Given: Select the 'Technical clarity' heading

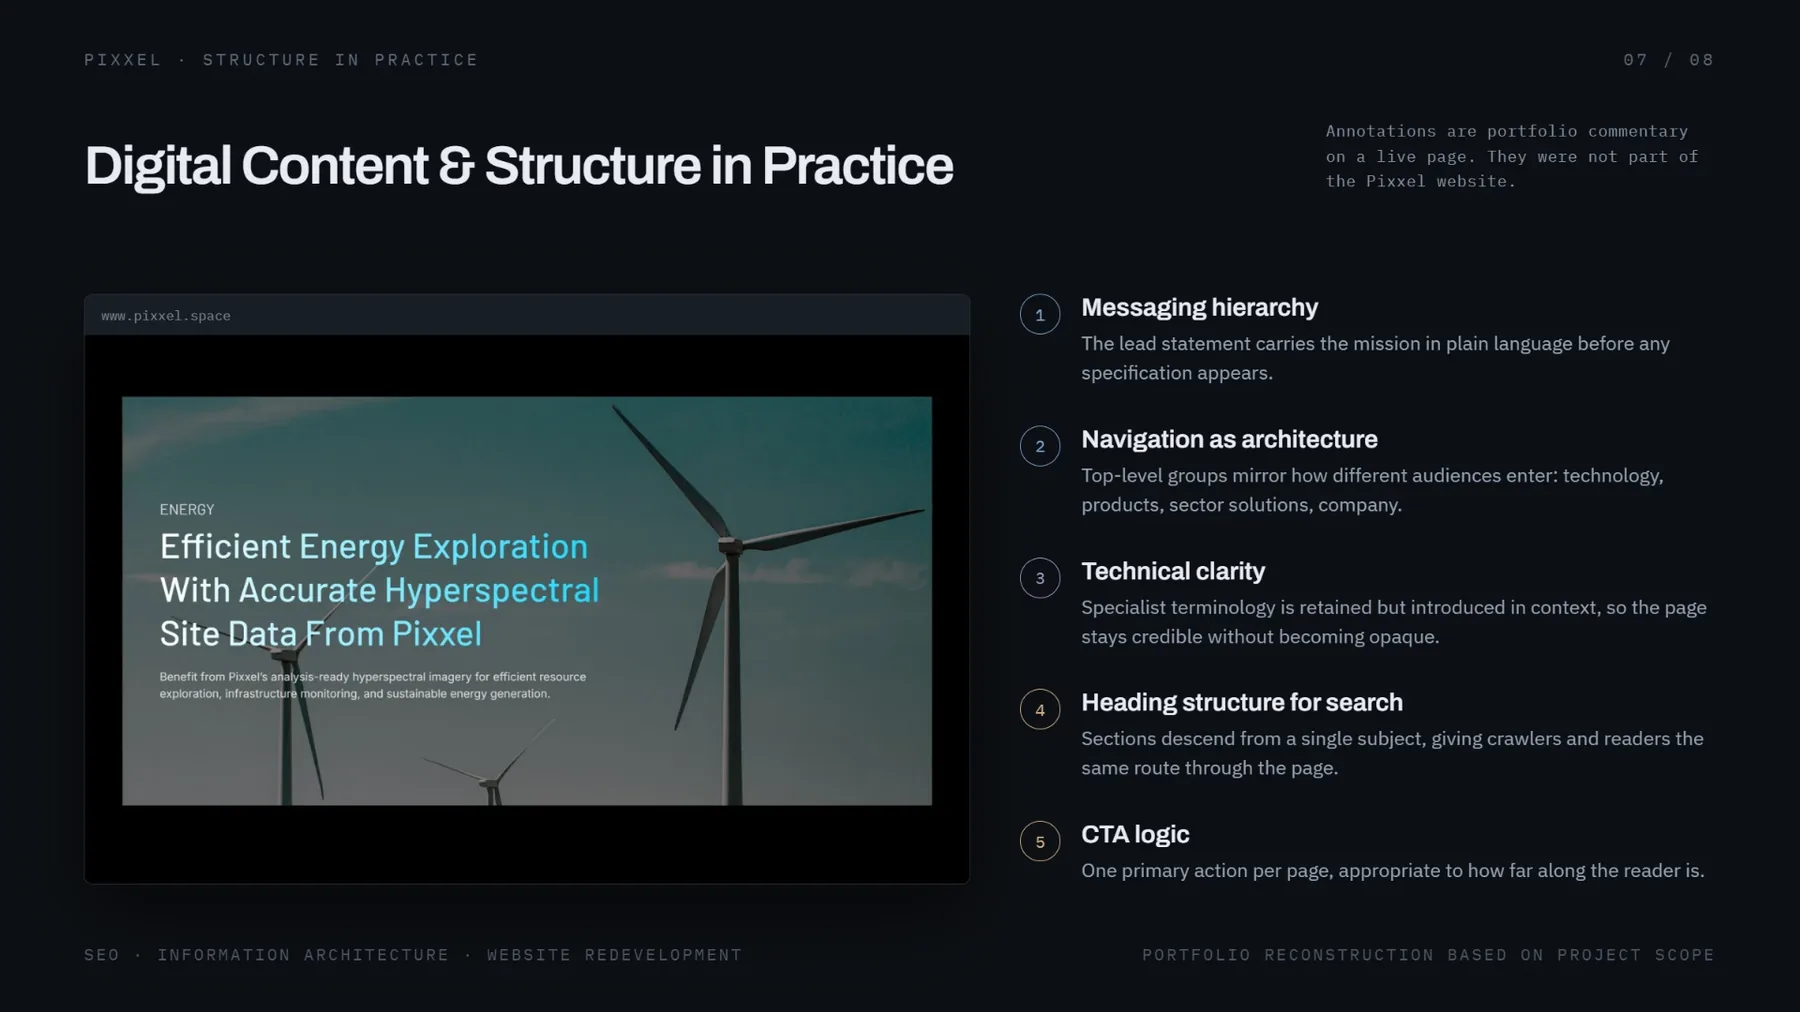Looking at the screenshot, I should [x=1173, y=571].
